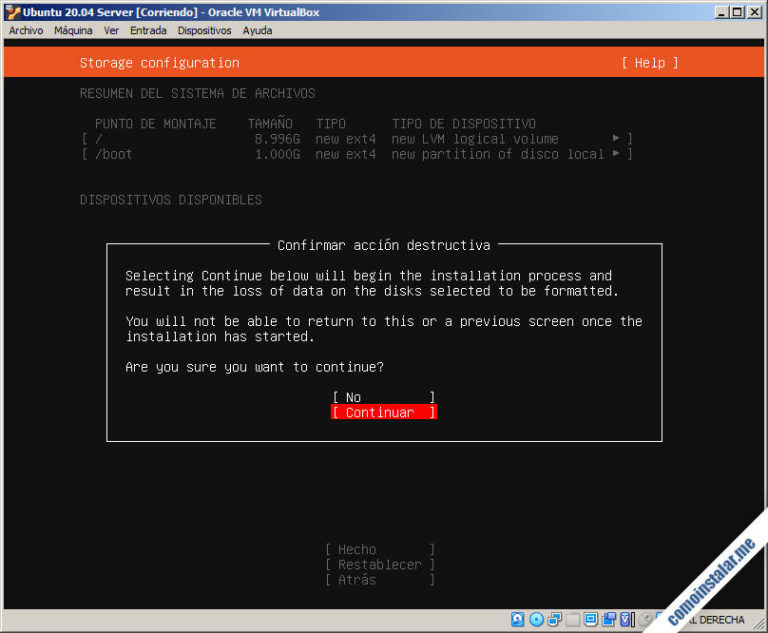Maximize the VirtualBox window
768x633 pixels.
(738, 11)
